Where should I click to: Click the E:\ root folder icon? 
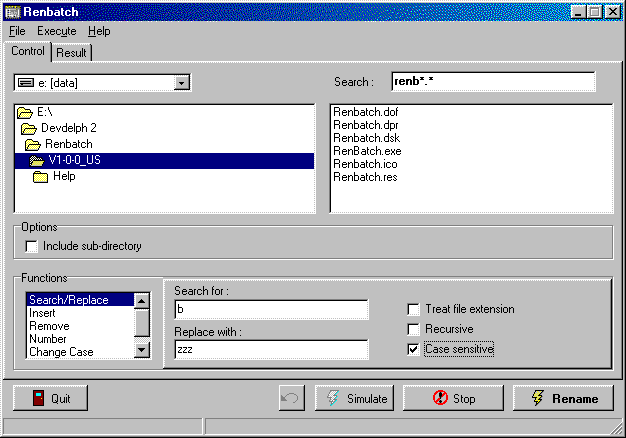click(25, 113)
